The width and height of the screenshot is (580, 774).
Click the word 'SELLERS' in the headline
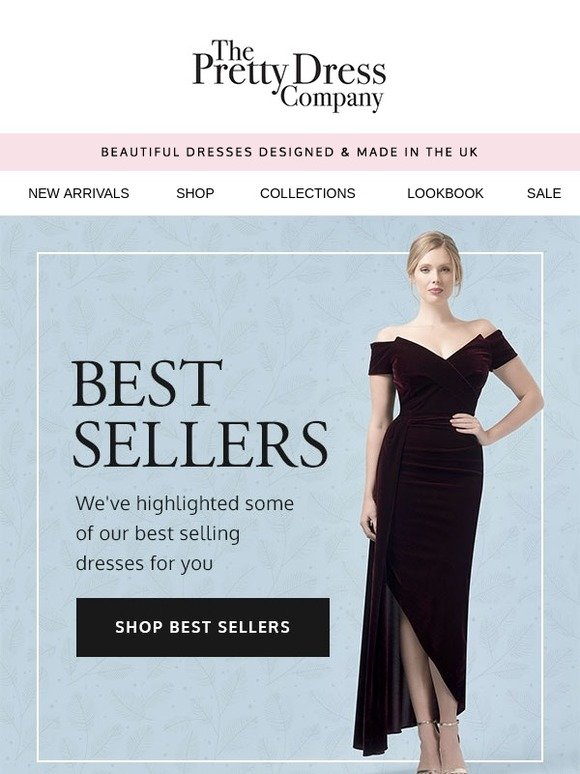pyautogui.click(x=200, y=444)
